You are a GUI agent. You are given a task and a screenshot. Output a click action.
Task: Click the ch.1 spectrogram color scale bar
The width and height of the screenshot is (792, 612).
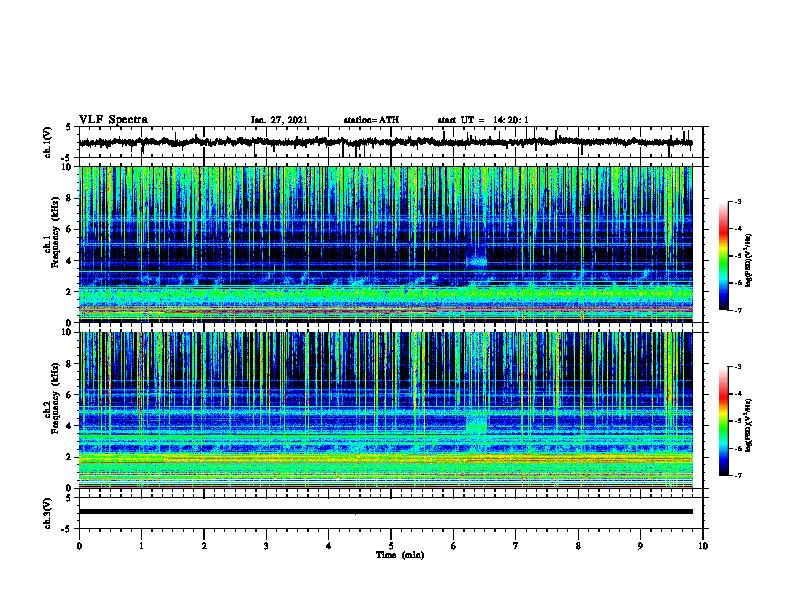[723, 256]
